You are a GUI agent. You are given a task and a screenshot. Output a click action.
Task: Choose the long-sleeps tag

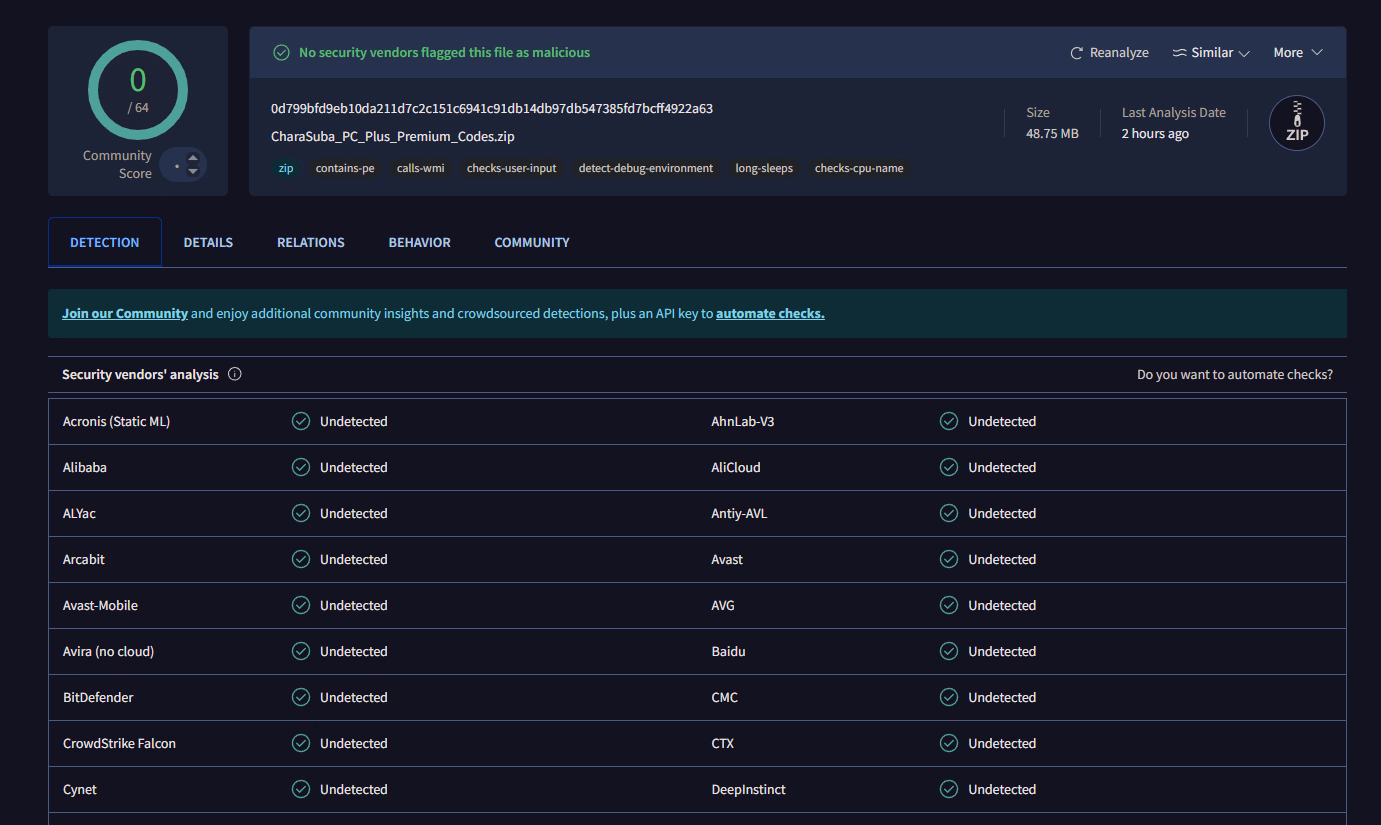click(764, 168)
